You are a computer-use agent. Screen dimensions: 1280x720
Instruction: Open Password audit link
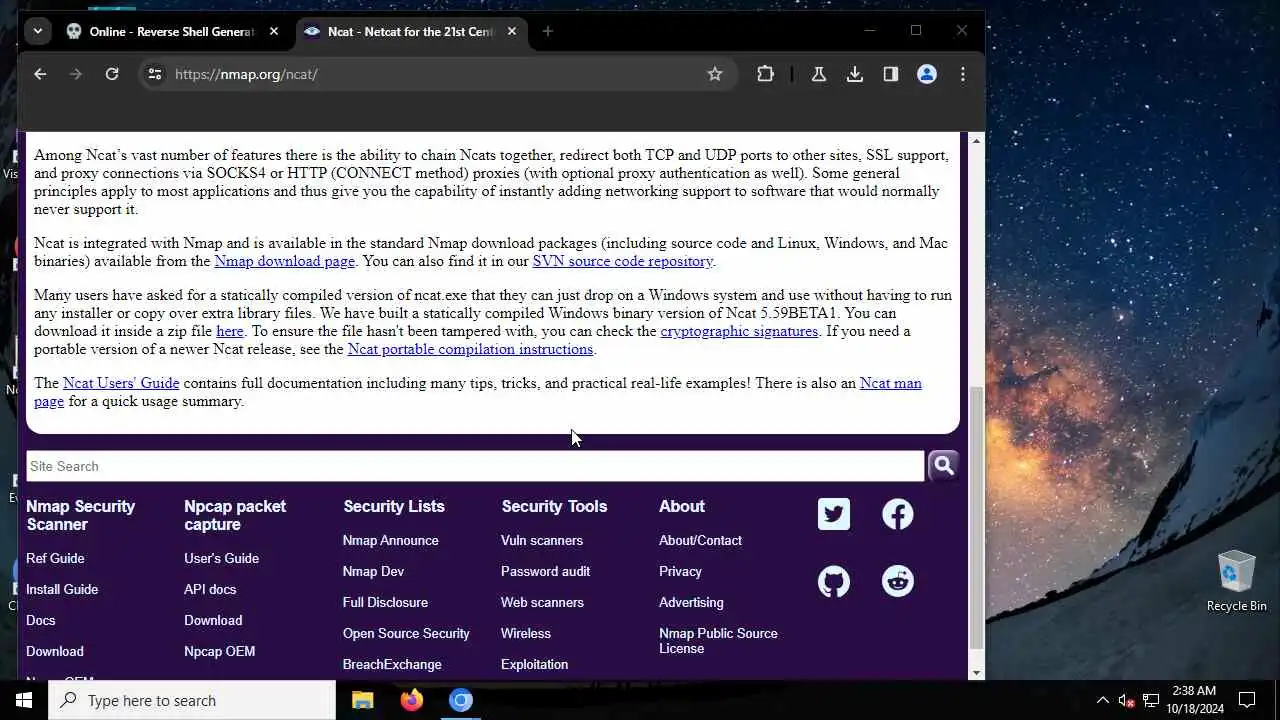click(x=545, y=571)
